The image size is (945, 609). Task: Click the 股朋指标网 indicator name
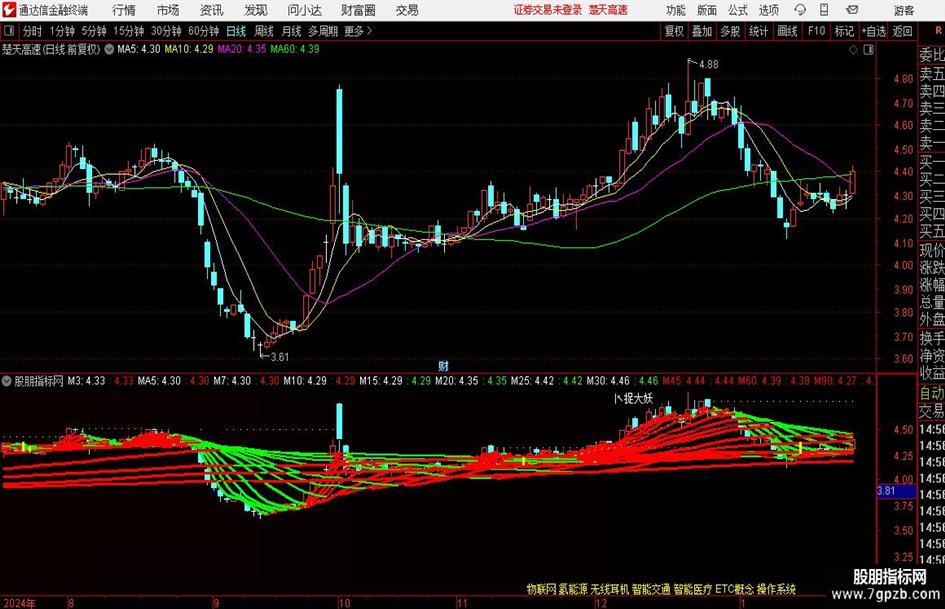point(39,381)
